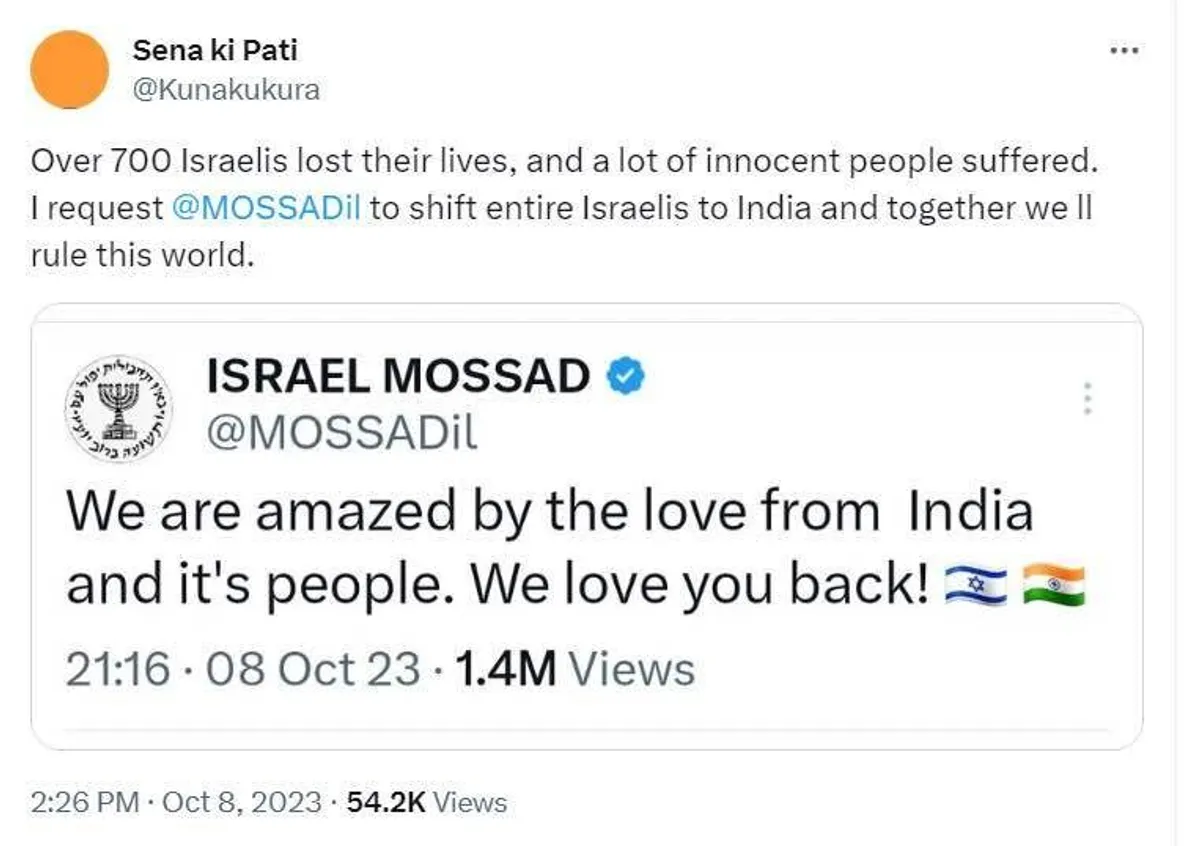The width and height of the screenshot is (1200, 846).
Task: Click the blue verified checkmark badge
Action: click(x=627, y=377)
